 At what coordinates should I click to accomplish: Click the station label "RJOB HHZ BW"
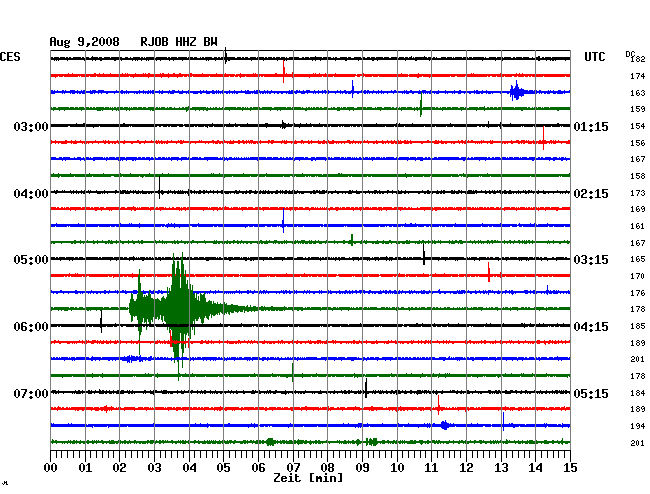(x=179, y=42)
